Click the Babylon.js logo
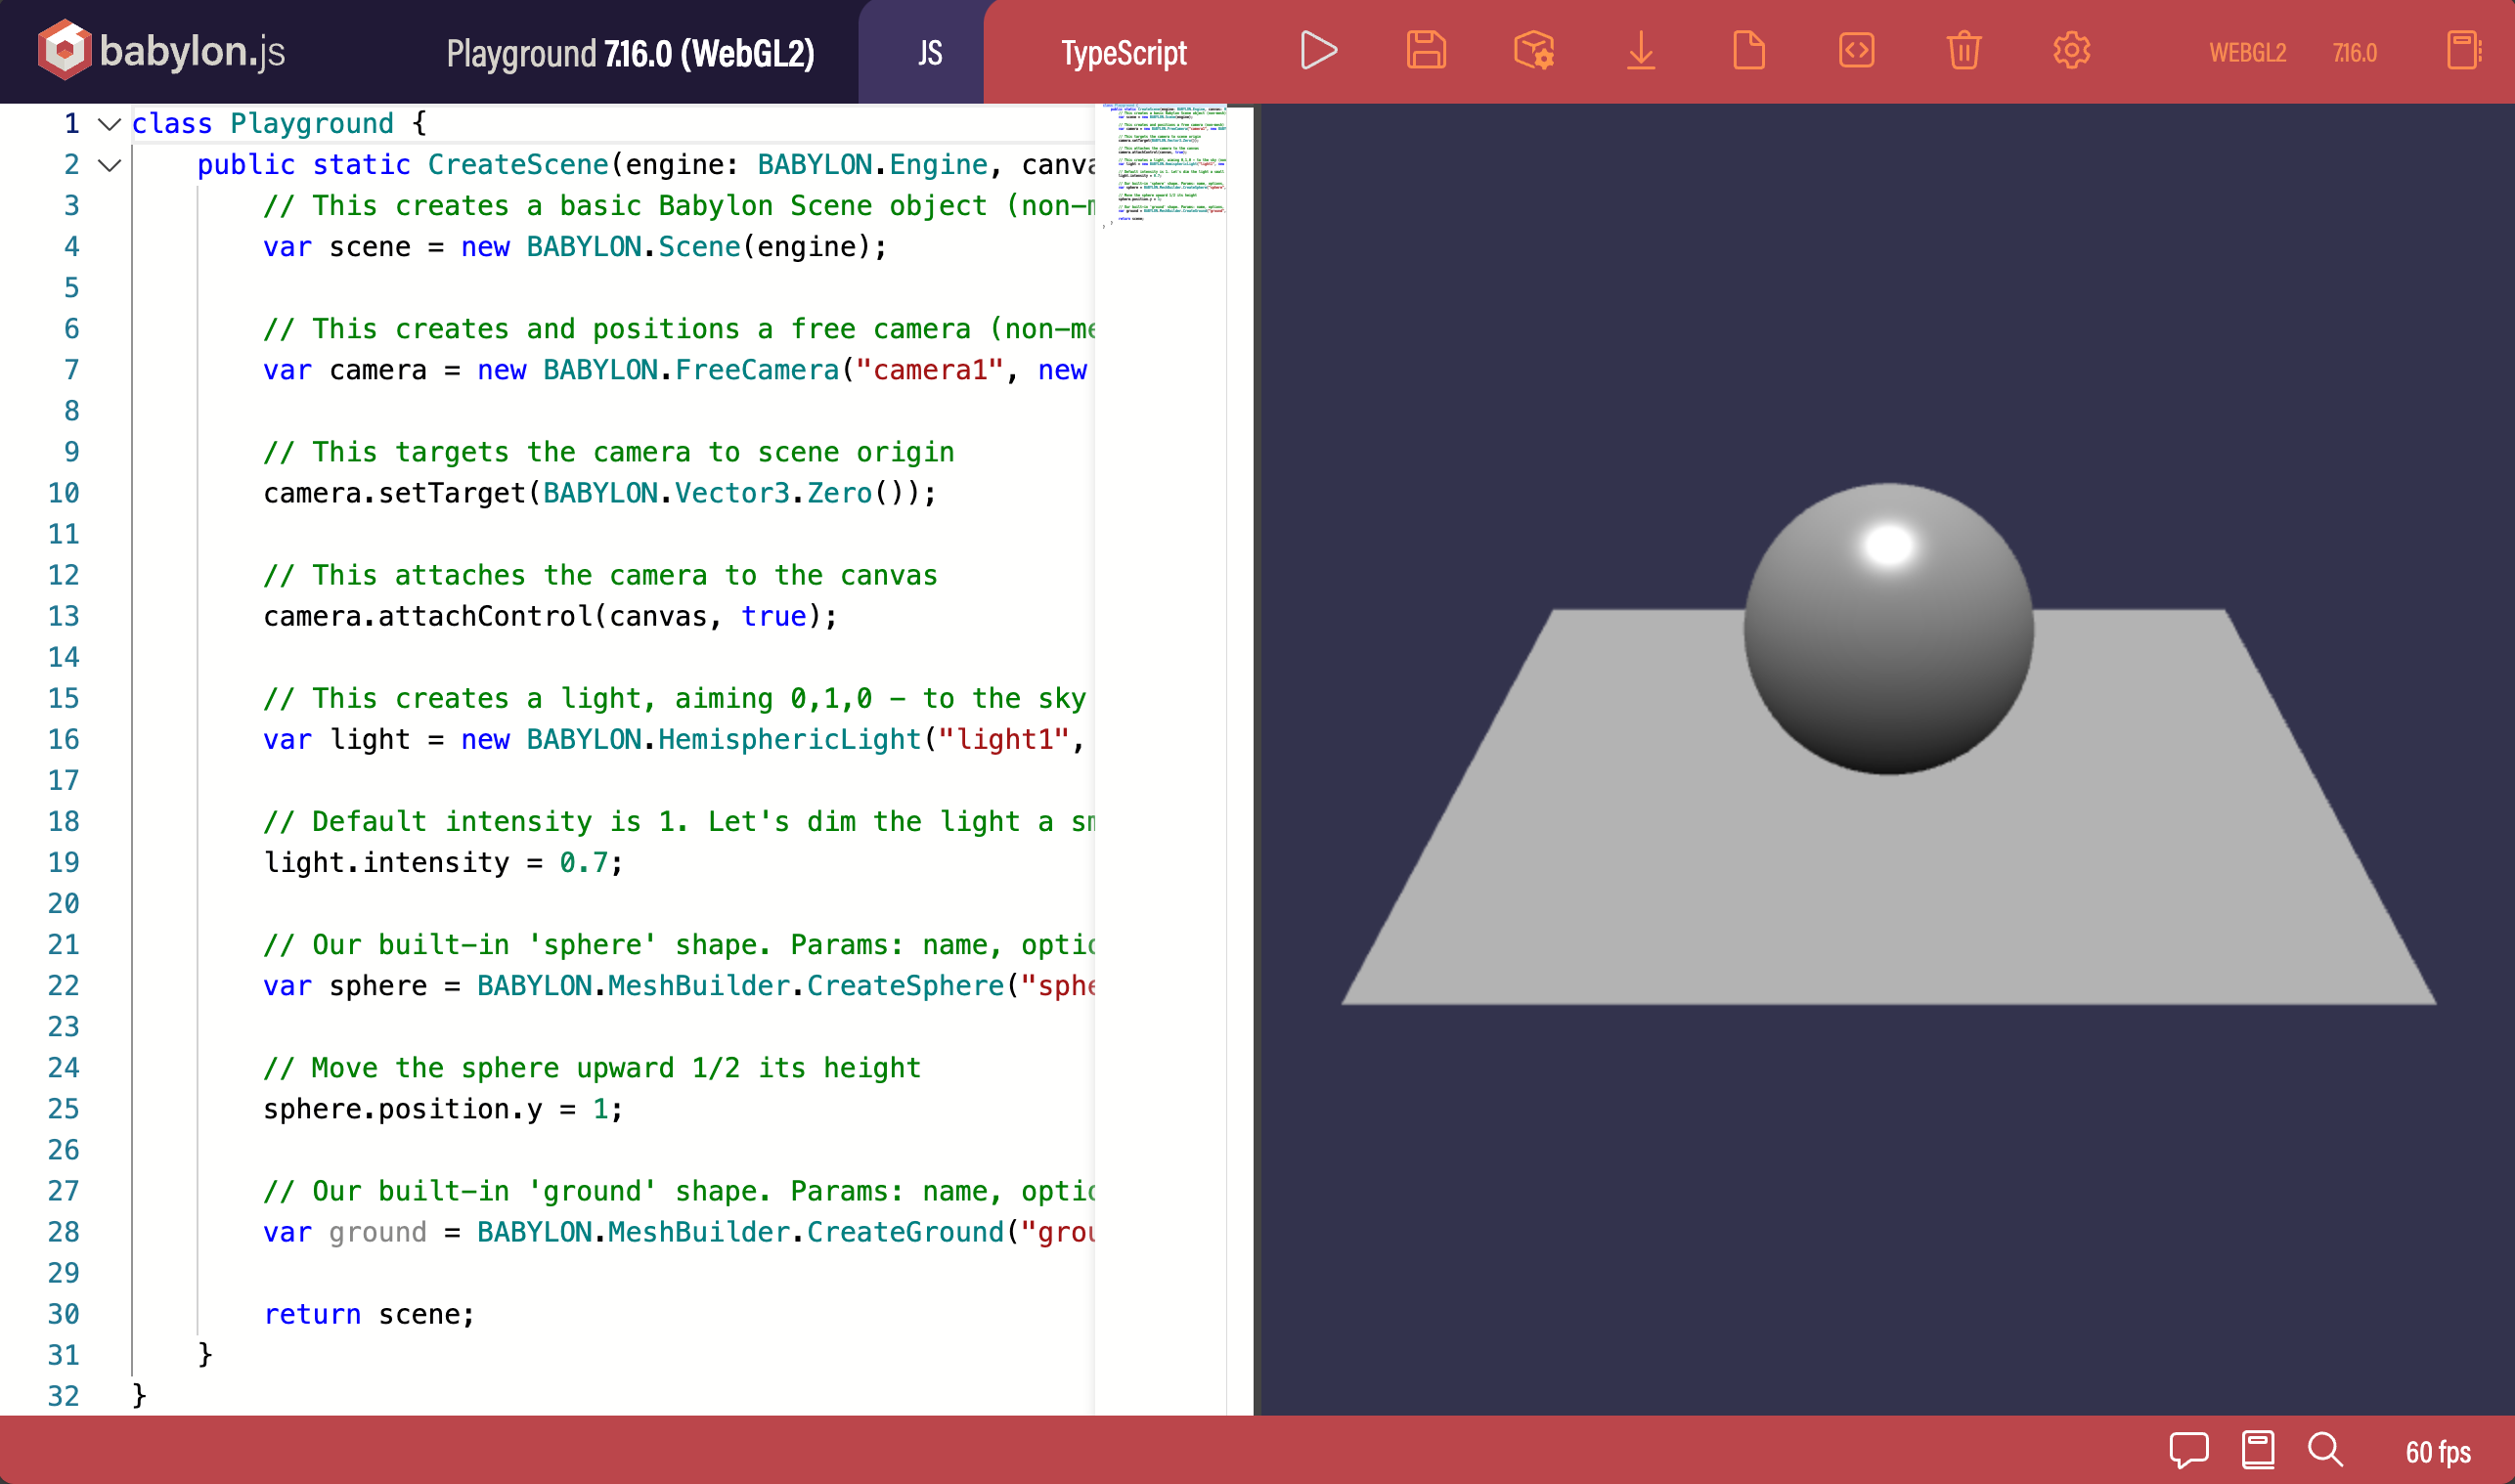The height and width of the screenshot is (1484, 2515). (161, 50)
